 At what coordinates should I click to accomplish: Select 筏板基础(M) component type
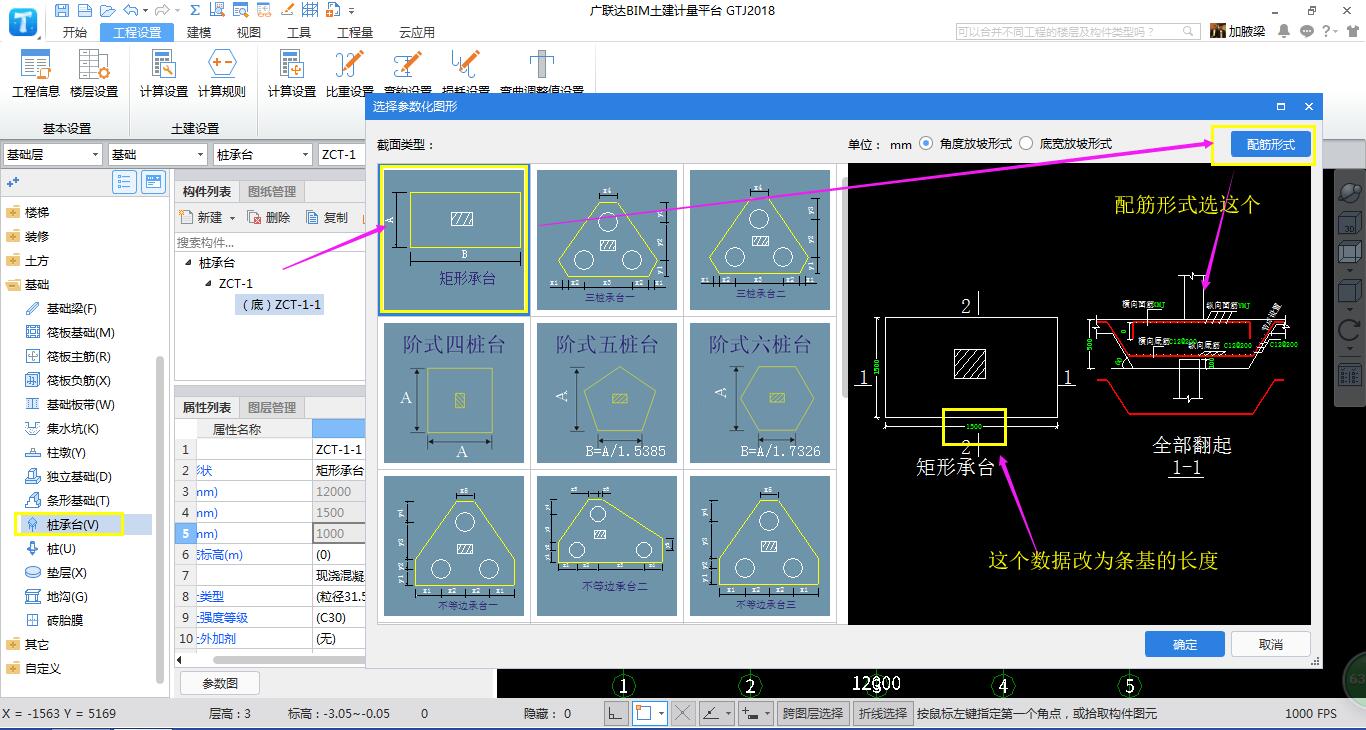coord(81,333)
